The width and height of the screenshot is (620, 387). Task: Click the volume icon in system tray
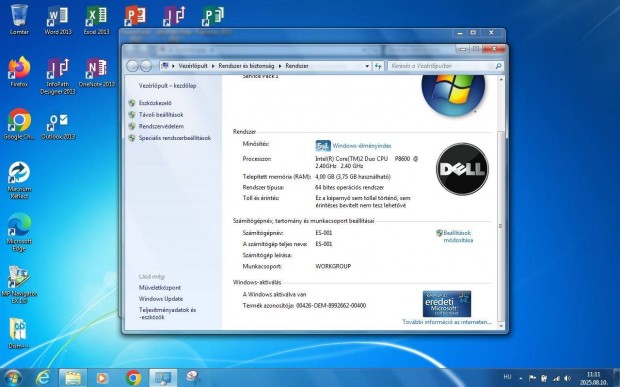(x=567, y=378)
